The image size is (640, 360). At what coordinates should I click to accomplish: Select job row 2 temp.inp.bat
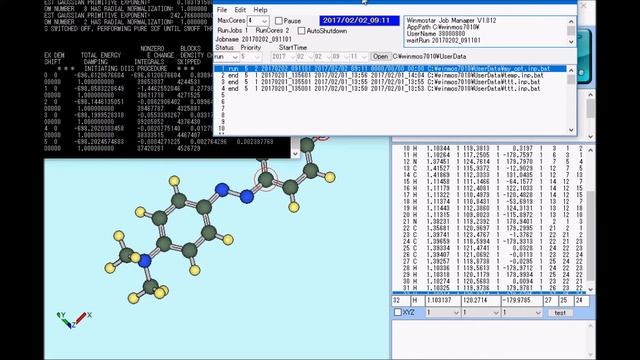point(390,76)
